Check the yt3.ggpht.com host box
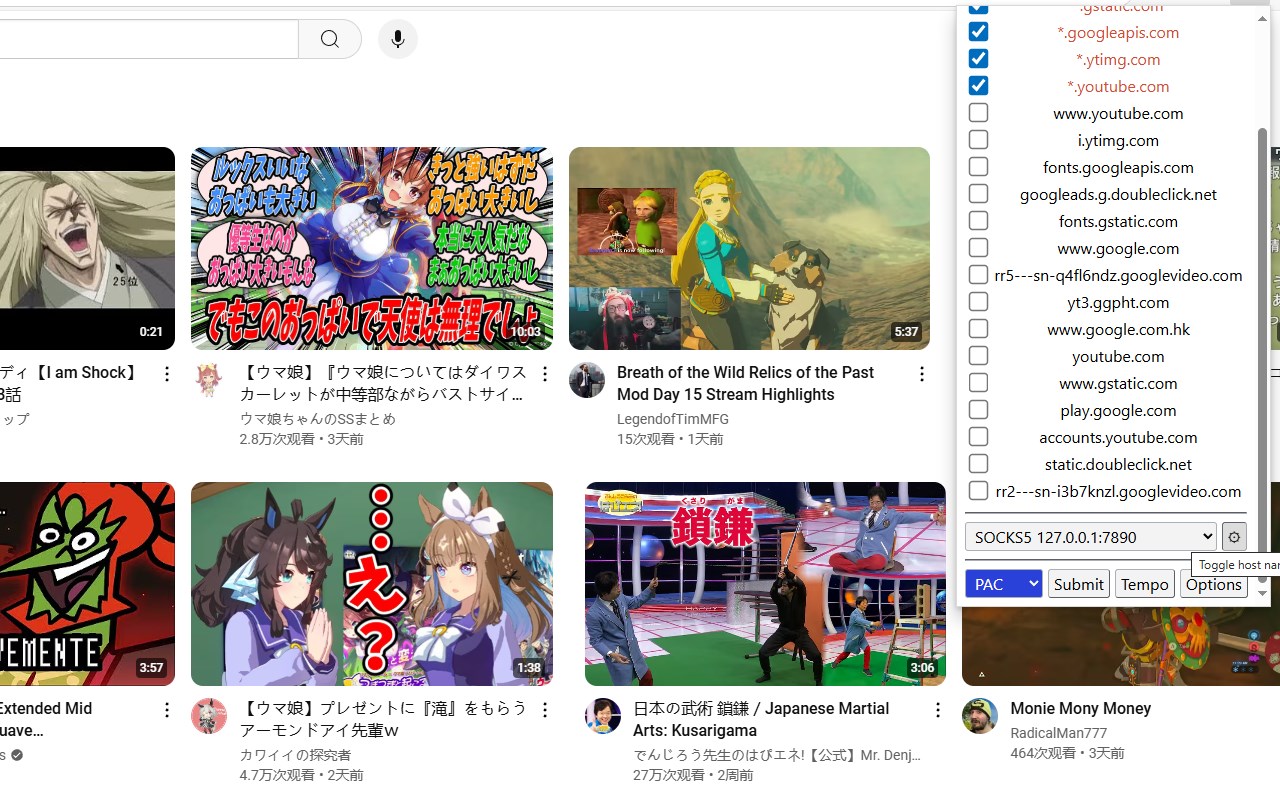This screenshot has height=800, width=1280. (x=978, y=302)
